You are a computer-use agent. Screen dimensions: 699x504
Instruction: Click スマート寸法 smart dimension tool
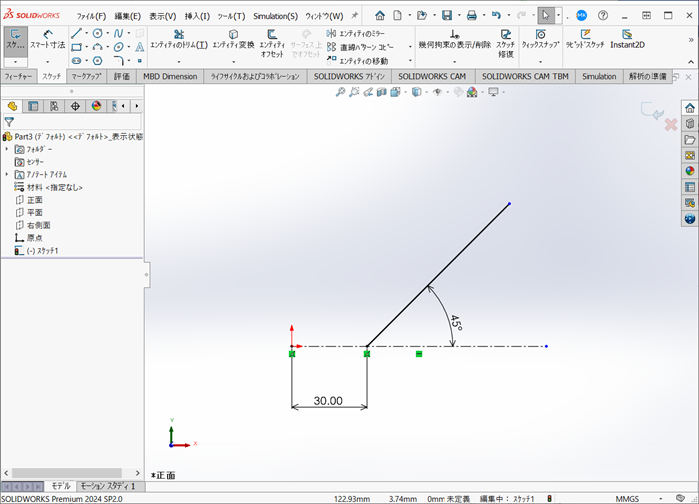click(48, 40)
